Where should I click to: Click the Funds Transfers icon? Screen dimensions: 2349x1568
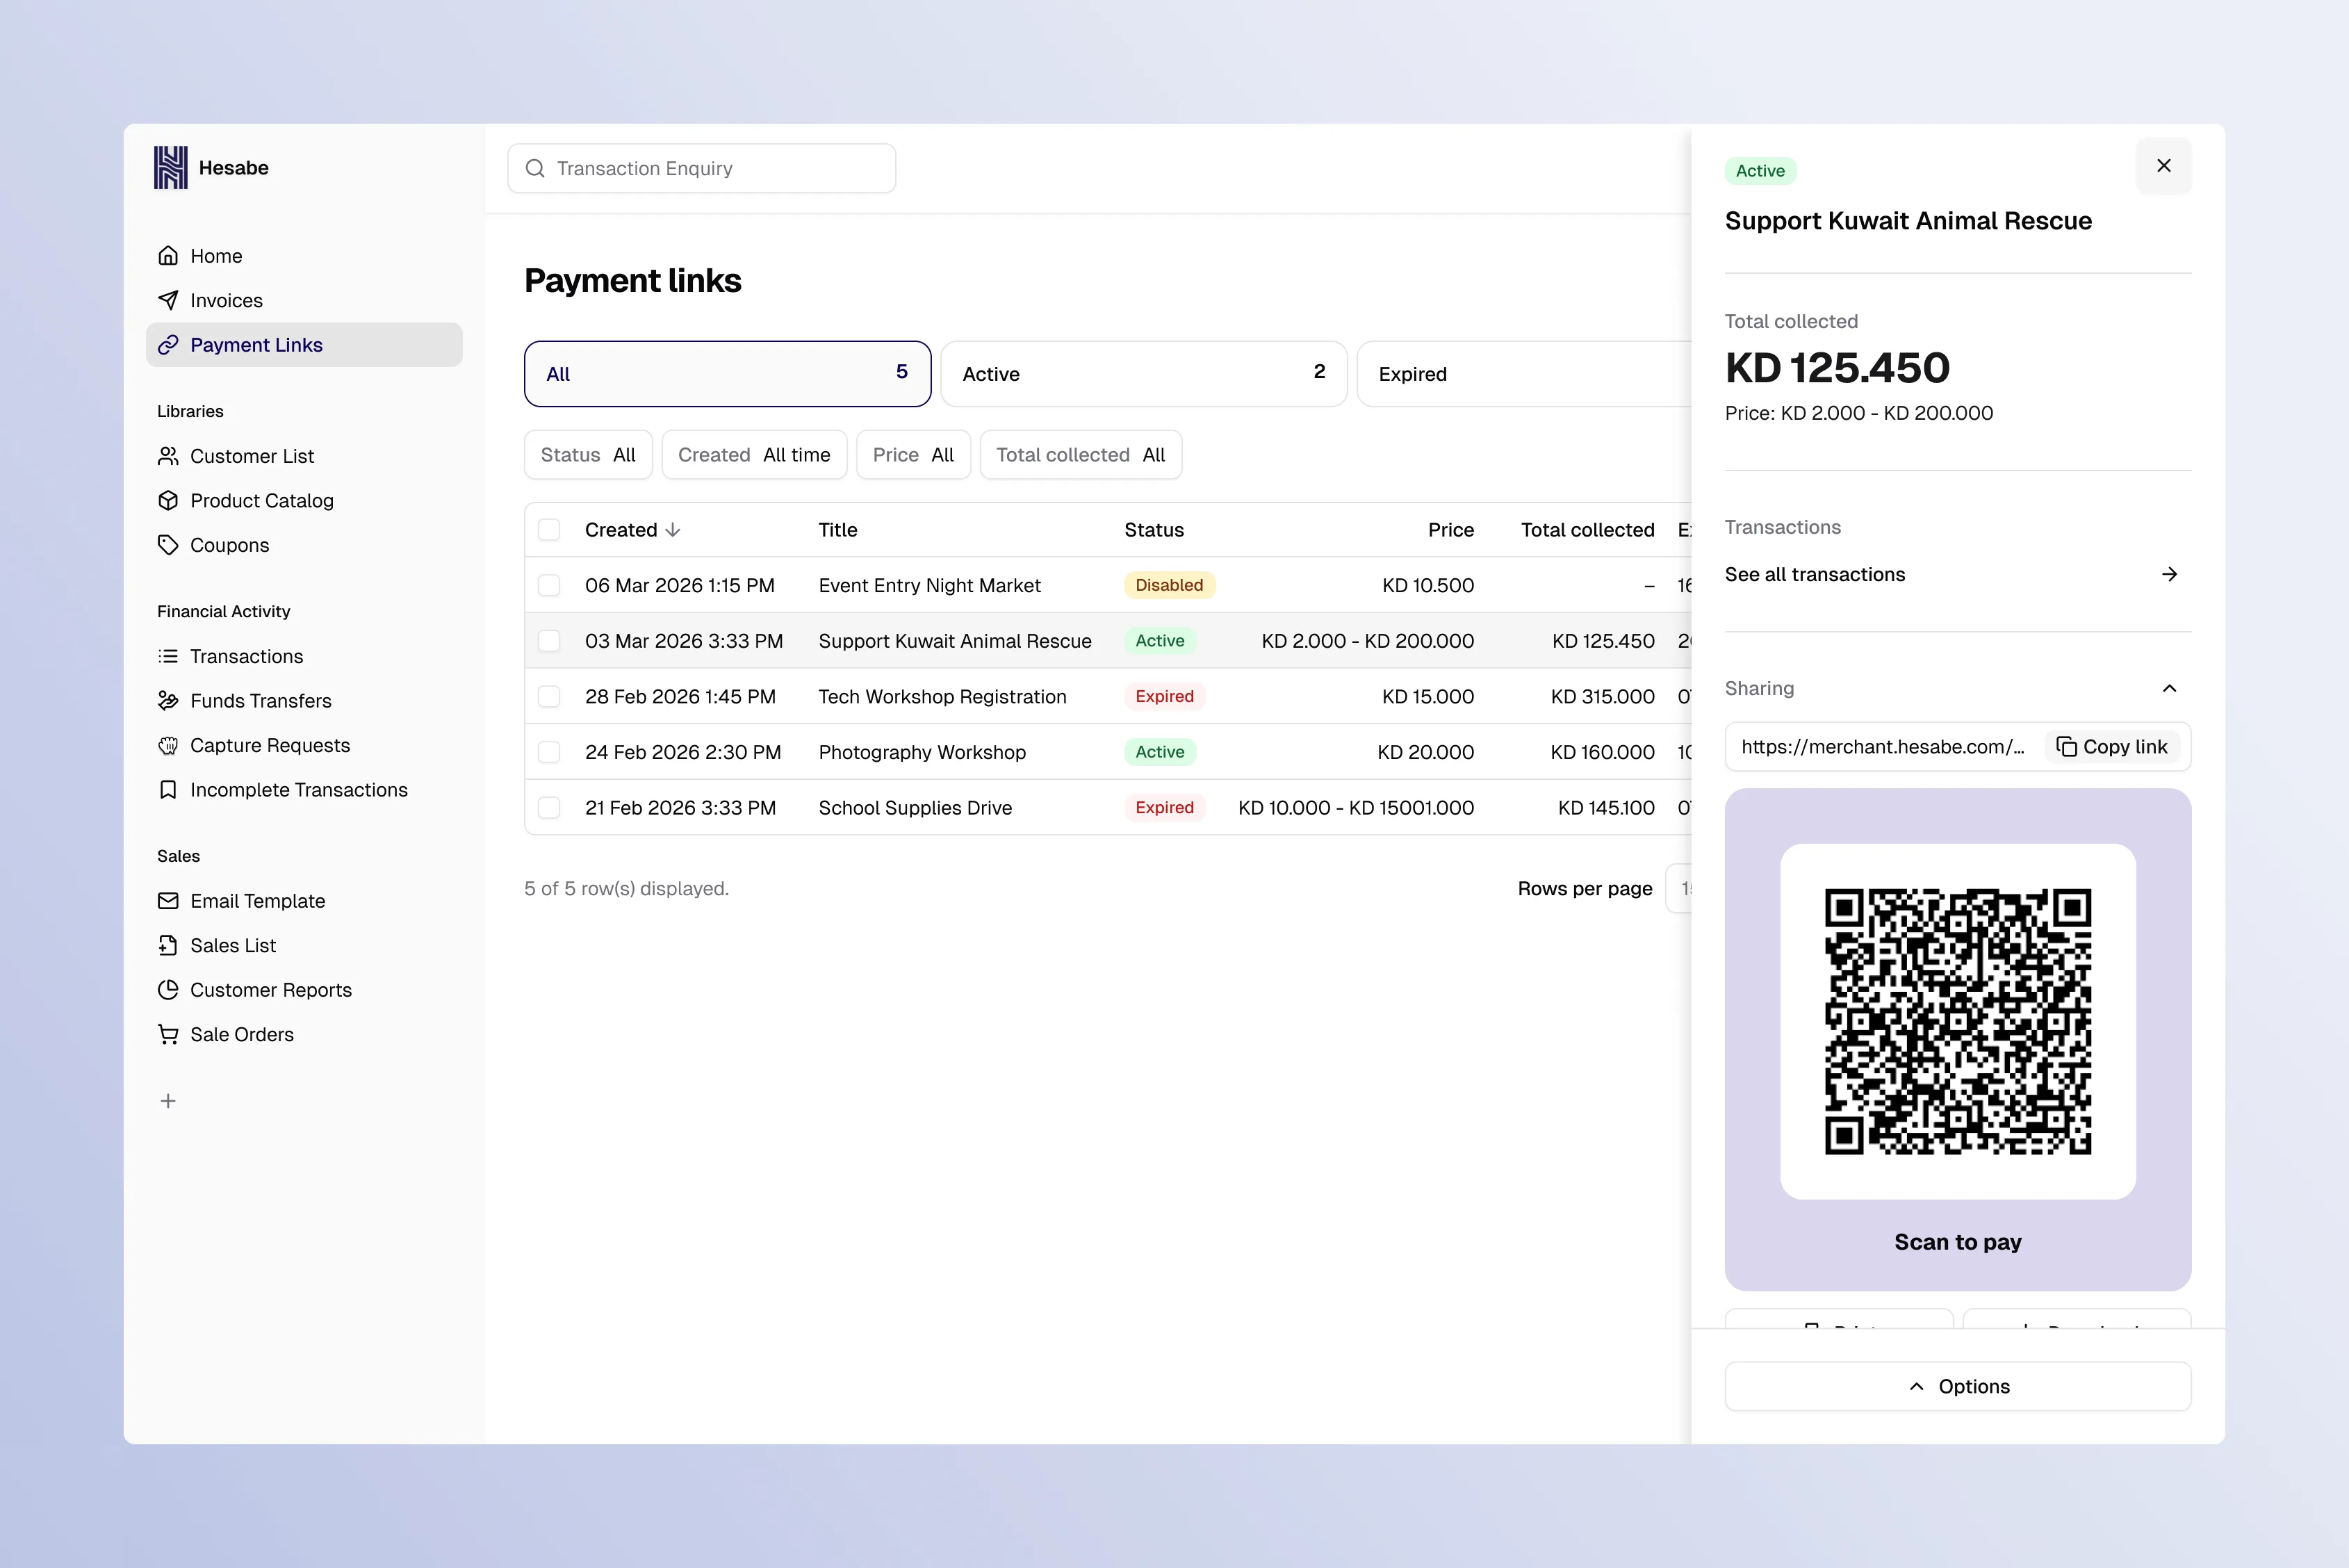(x=168, y=700)
